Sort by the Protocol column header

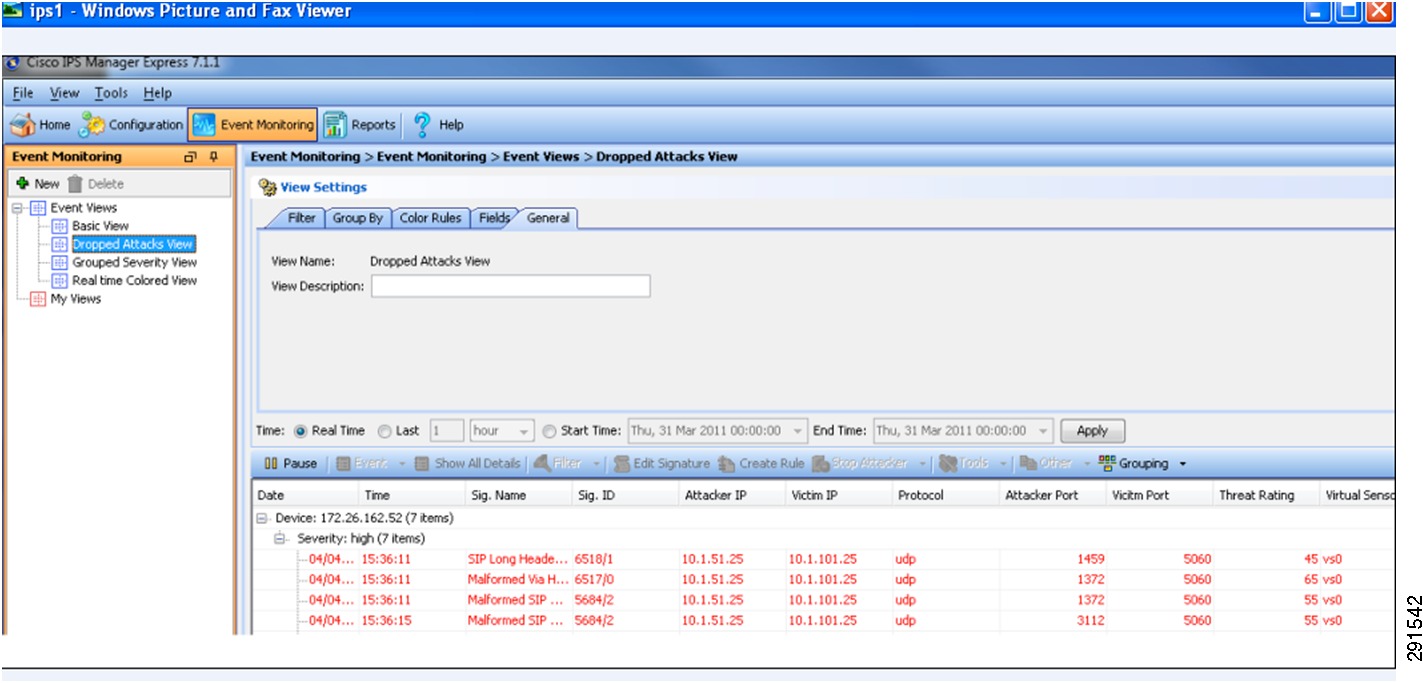(x=945, y=495)
